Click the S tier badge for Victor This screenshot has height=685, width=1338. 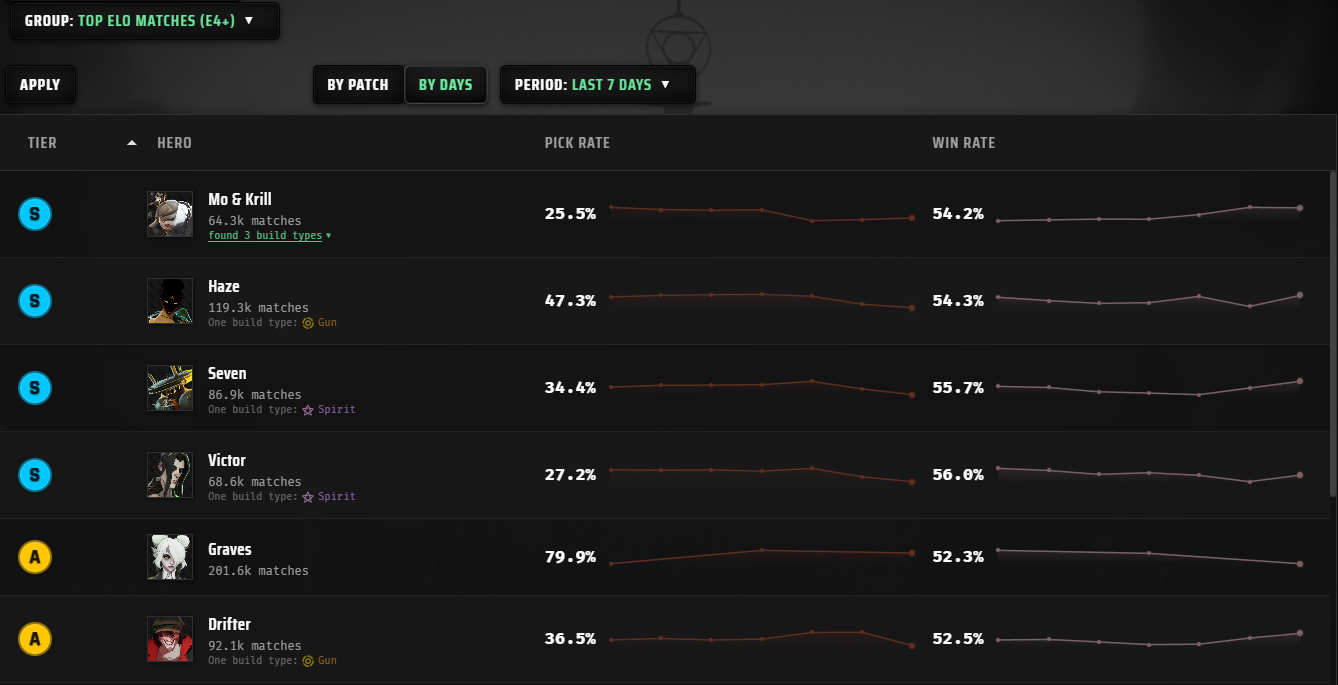pyautogui.click(x=35, y=474)
